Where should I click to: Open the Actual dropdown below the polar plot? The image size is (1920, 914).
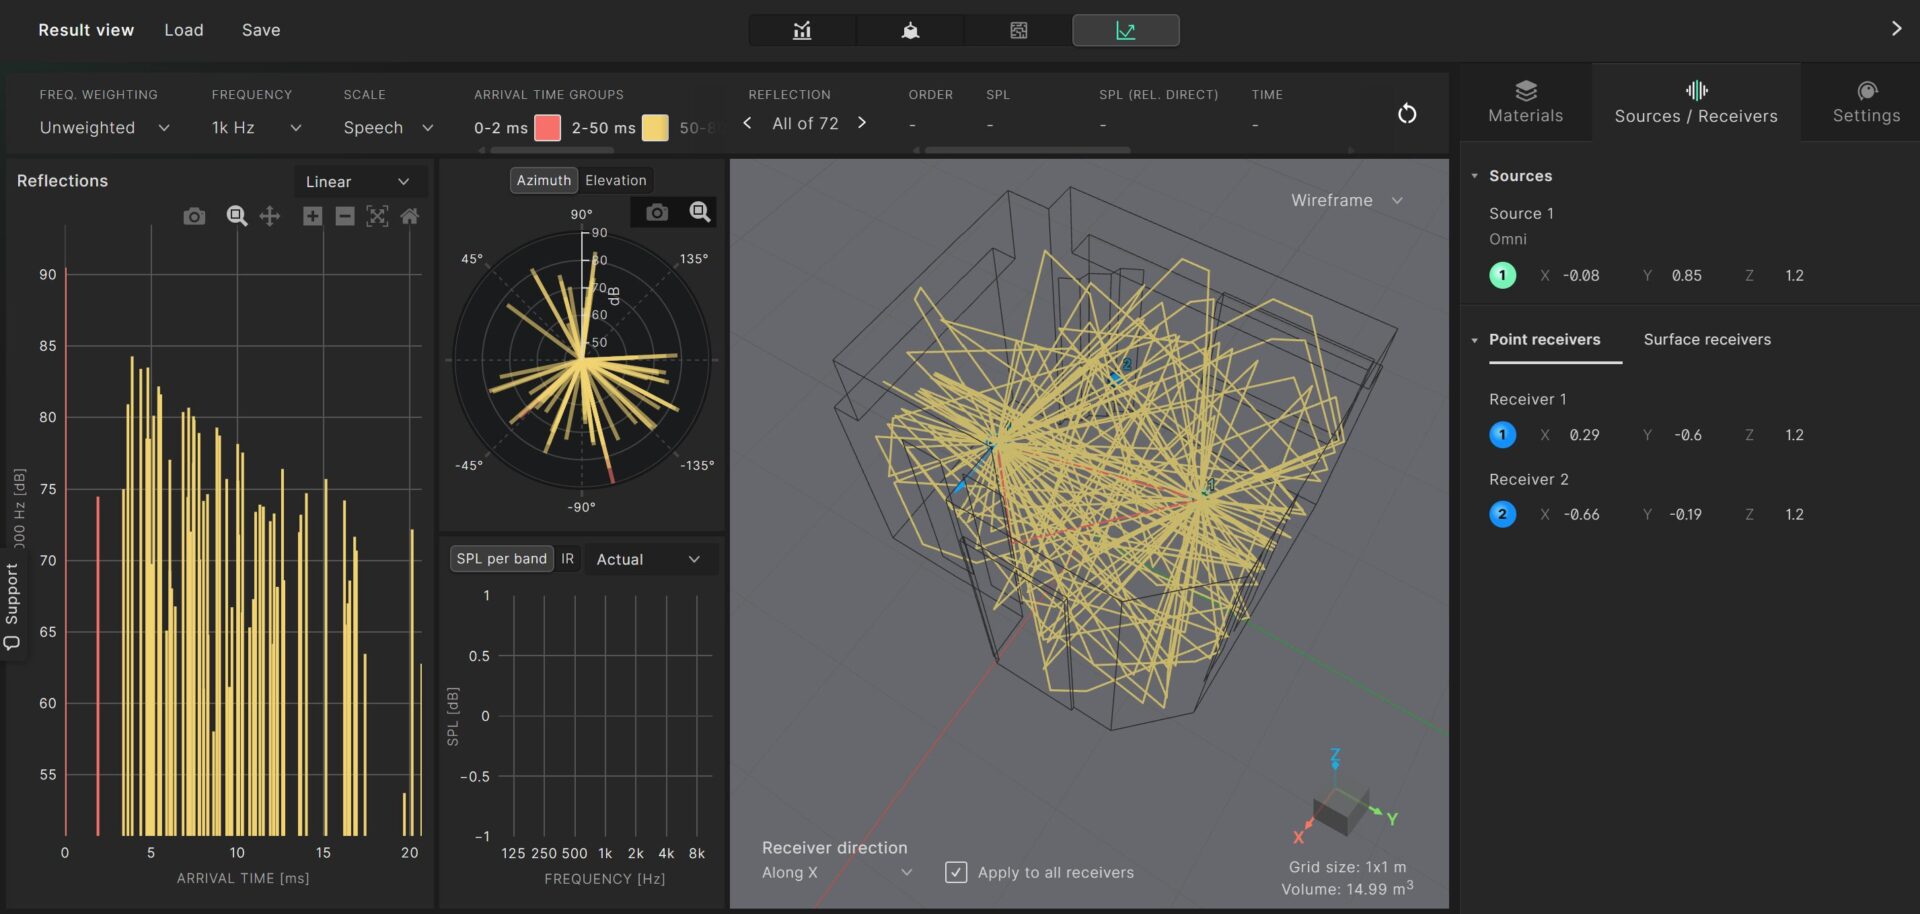(650, 559)
